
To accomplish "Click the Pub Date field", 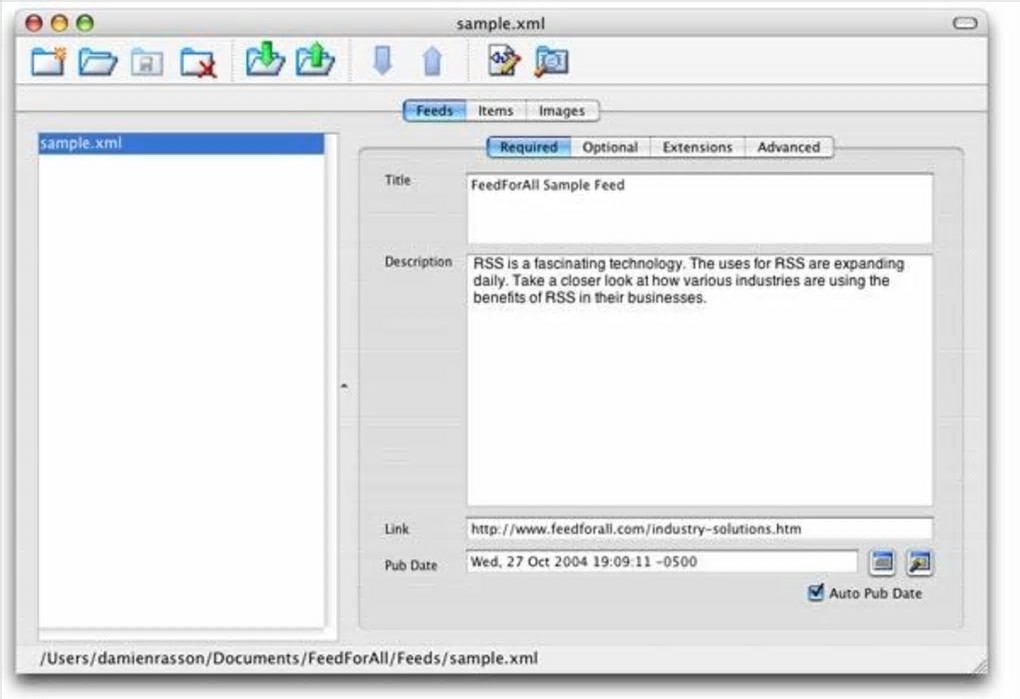I will pyautogui.click(x=662, y=562).
